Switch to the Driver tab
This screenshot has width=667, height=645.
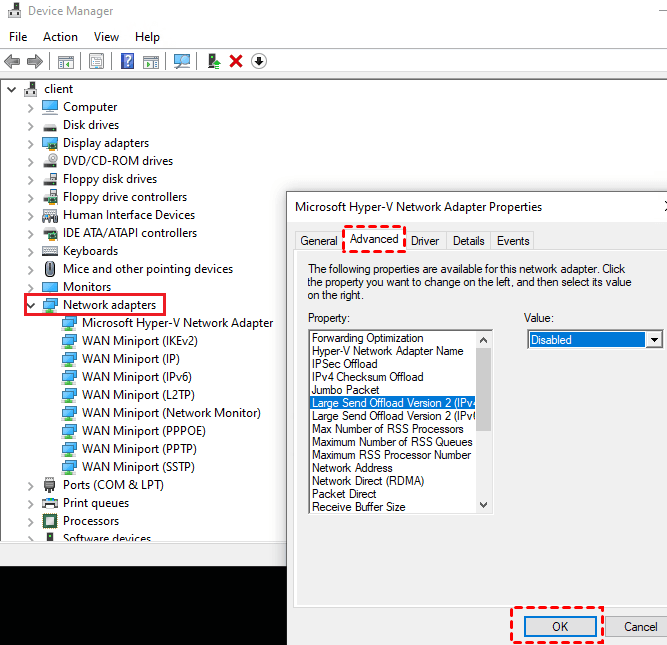425,241
